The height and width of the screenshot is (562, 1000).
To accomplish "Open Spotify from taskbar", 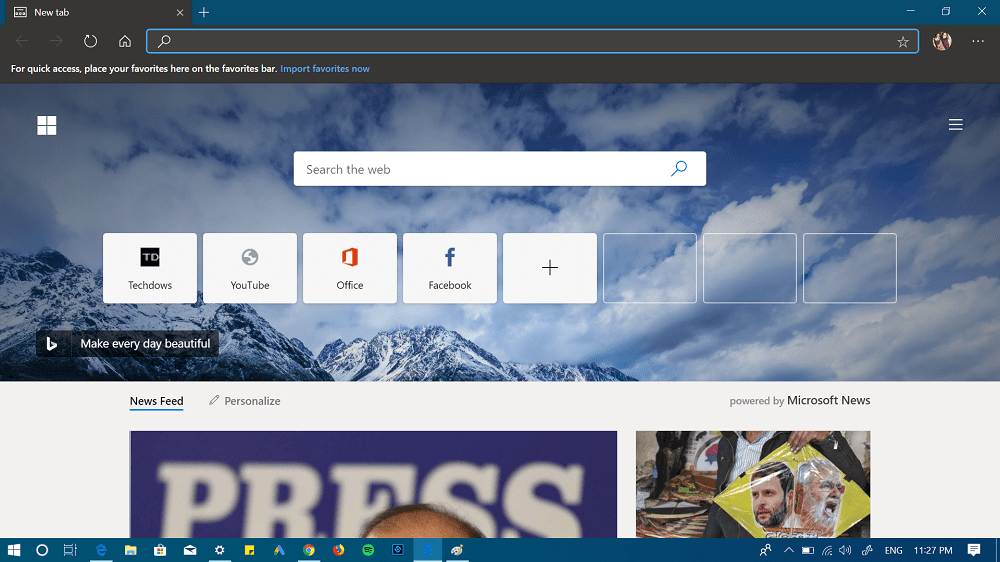I will pyautogui.click(x=368, y=550).
